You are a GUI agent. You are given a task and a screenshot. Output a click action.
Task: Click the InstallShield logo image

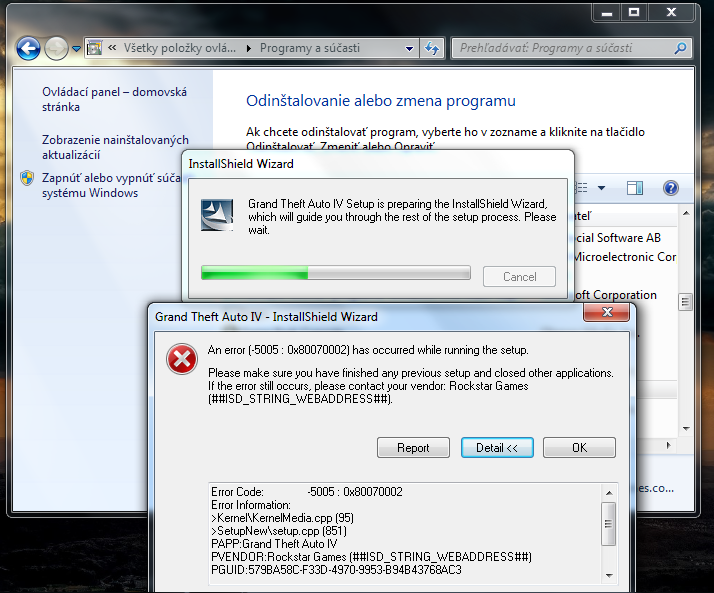point(217,214)
